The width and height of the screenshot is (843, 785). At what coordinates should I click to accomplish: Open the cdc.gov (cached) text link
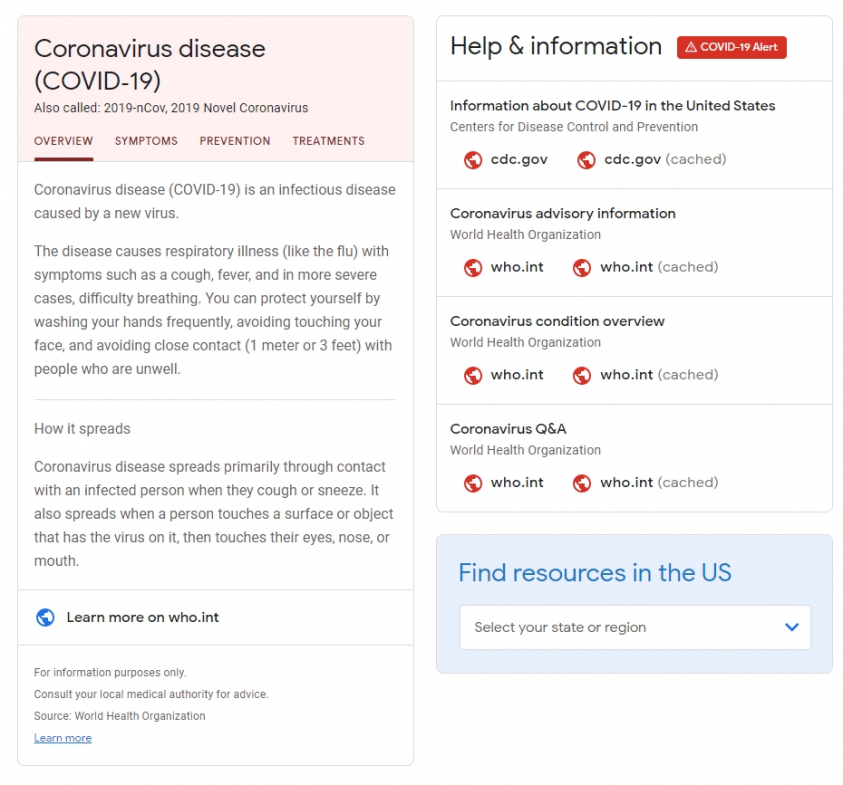click(665, 159)
